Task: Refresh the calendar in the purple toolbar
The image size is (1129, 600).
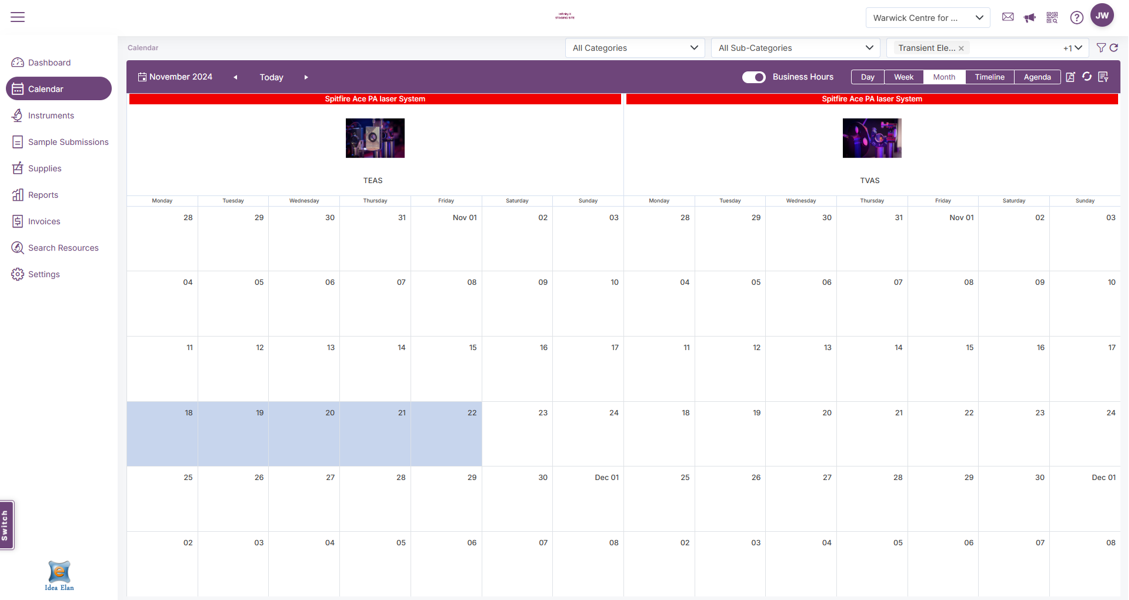Action: click(1087, 77)
